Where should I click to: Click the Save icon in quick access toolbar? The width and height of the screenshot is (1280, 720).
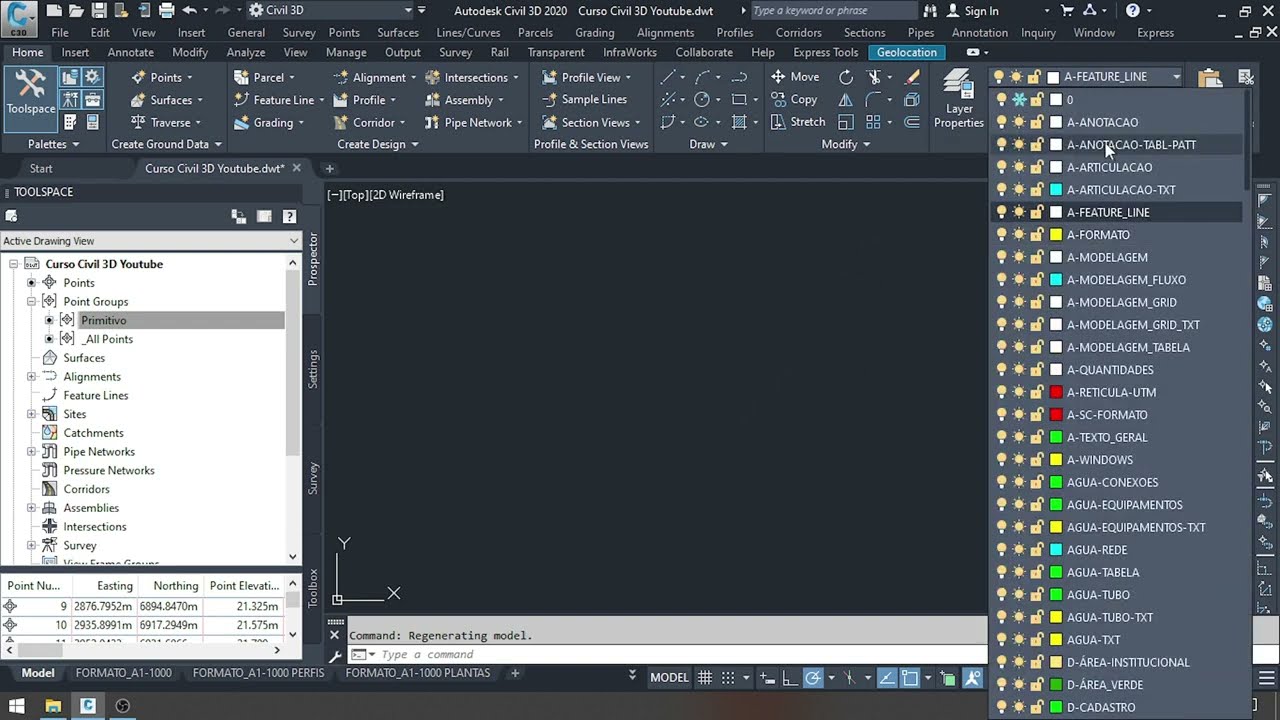click(x=99, y=10)
